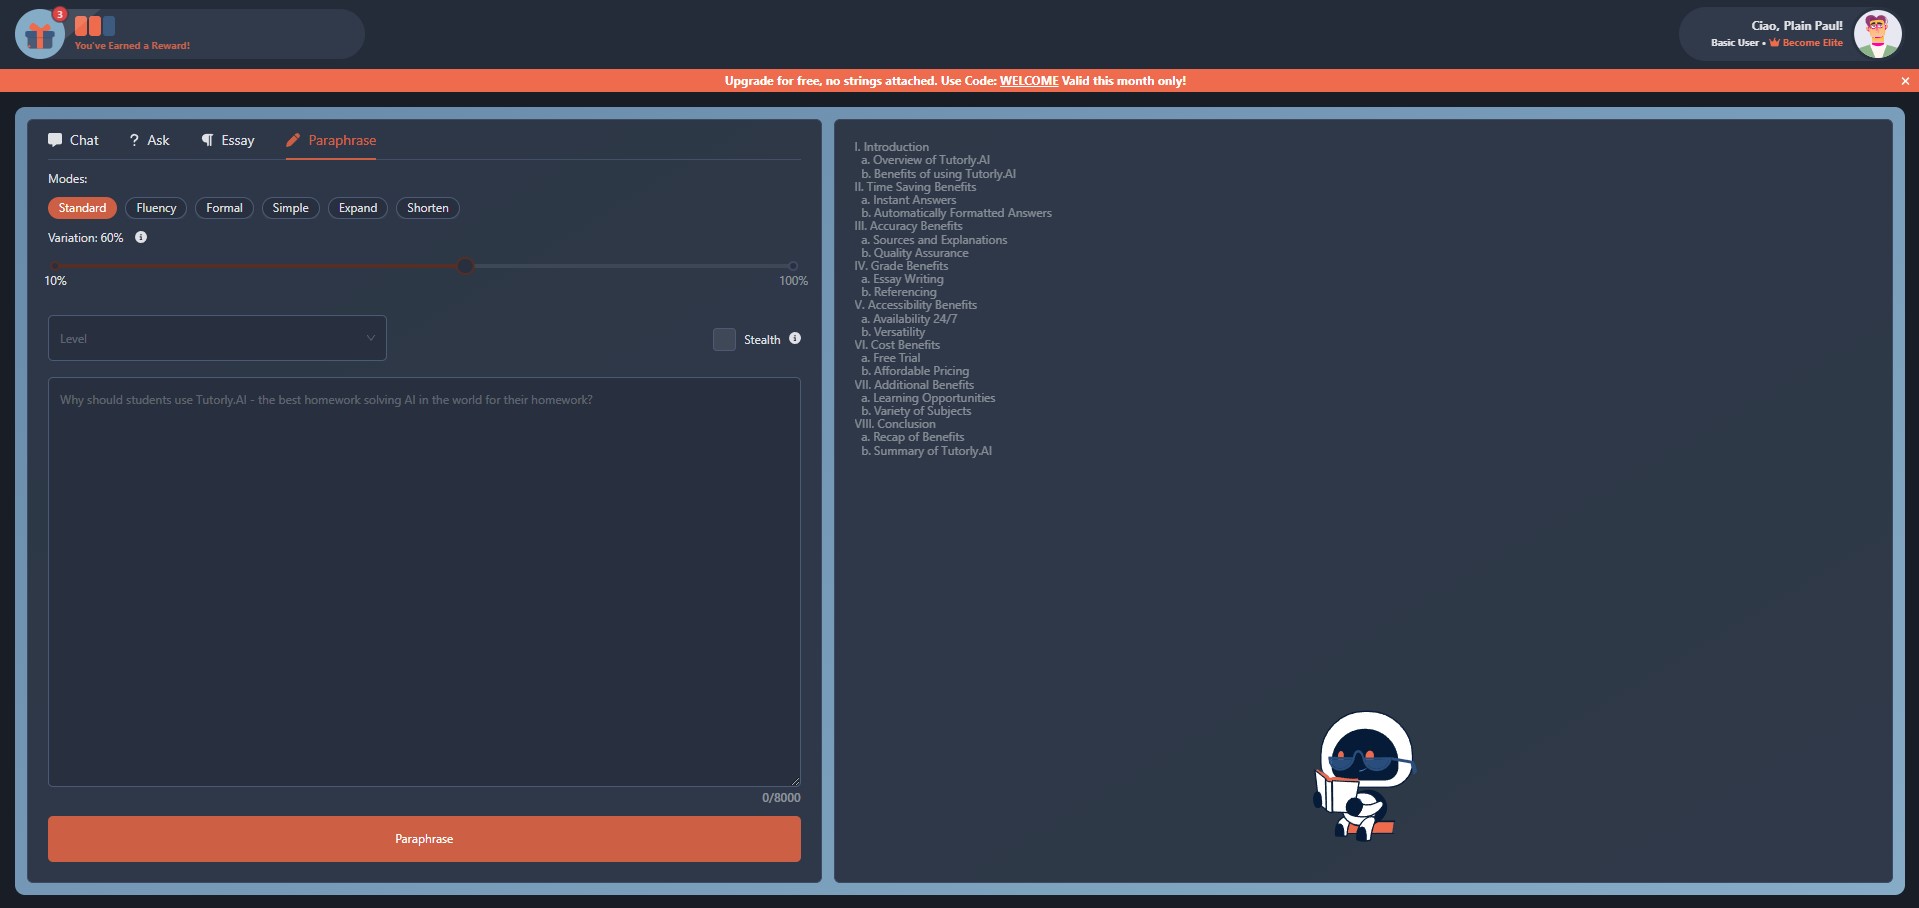Switch to the Ask tab
Viewport: 1919px width, 908px height.
click(150, 140)
